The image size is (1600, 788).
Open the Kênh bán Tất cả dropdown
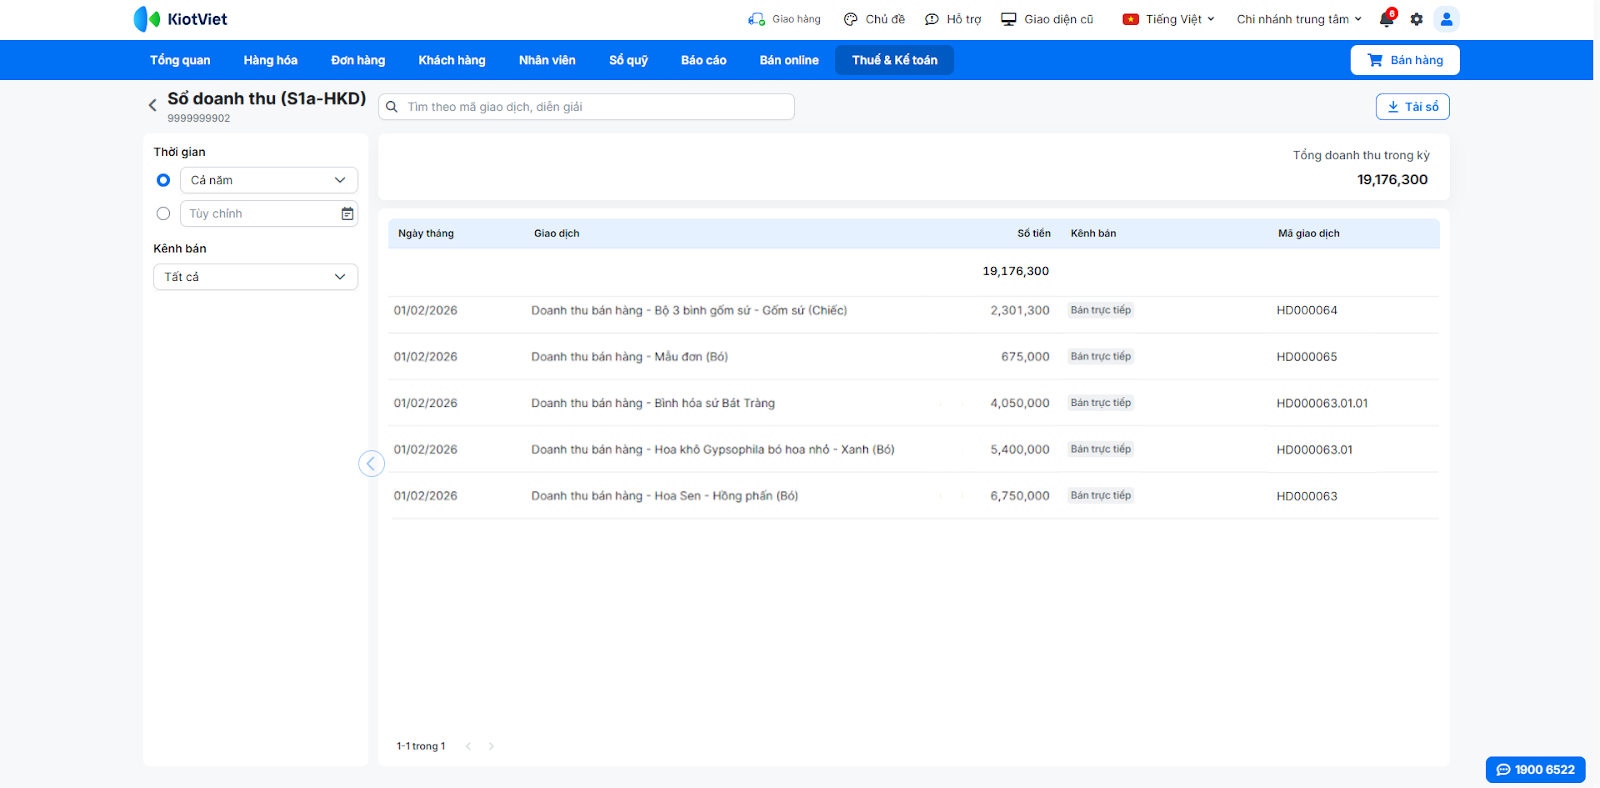point(255,277)
